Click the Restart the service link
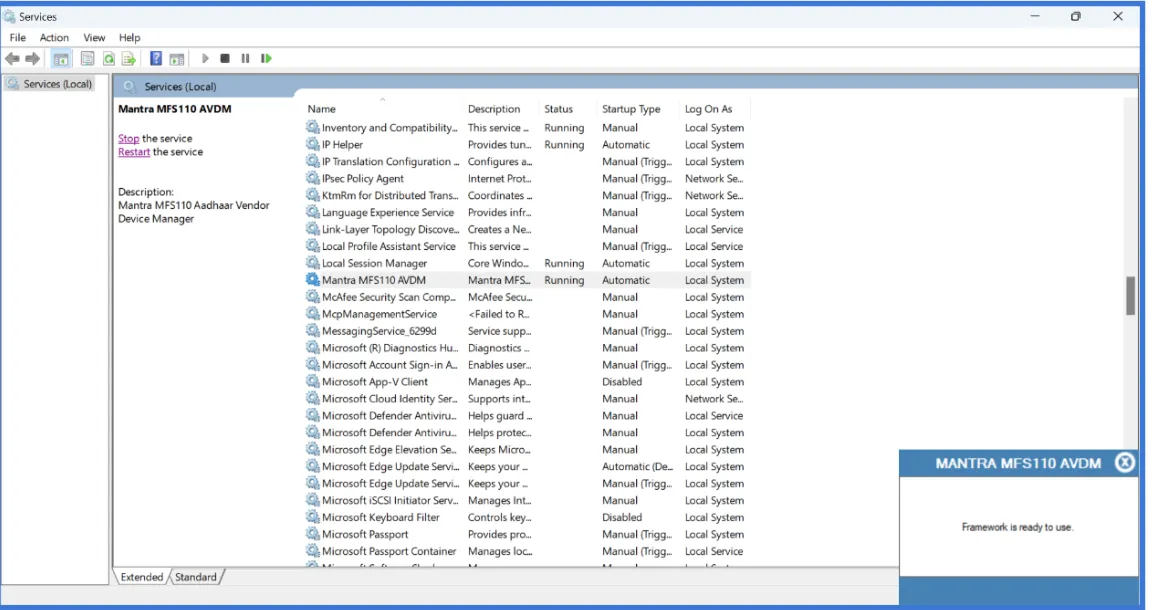 [x=134, y=152]
